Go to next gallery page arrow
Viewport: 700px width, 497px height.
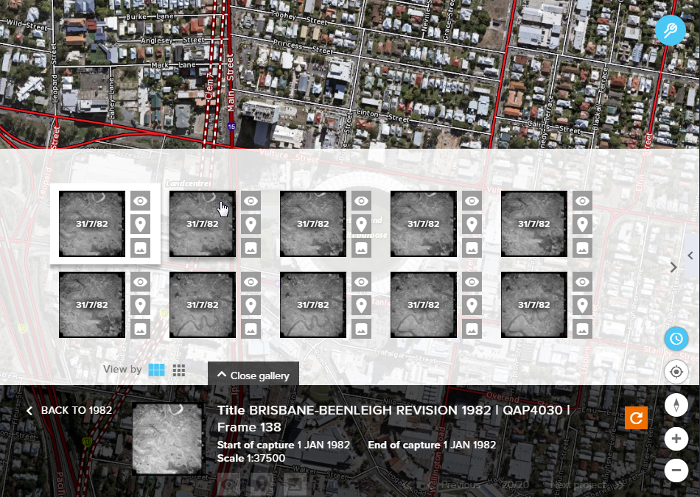[673, 267]
